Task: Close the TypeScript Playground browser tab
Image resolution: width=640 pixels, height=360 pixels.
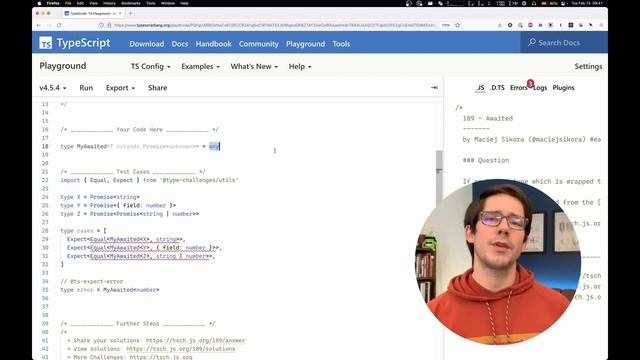Action: click(x=120, y=13)
